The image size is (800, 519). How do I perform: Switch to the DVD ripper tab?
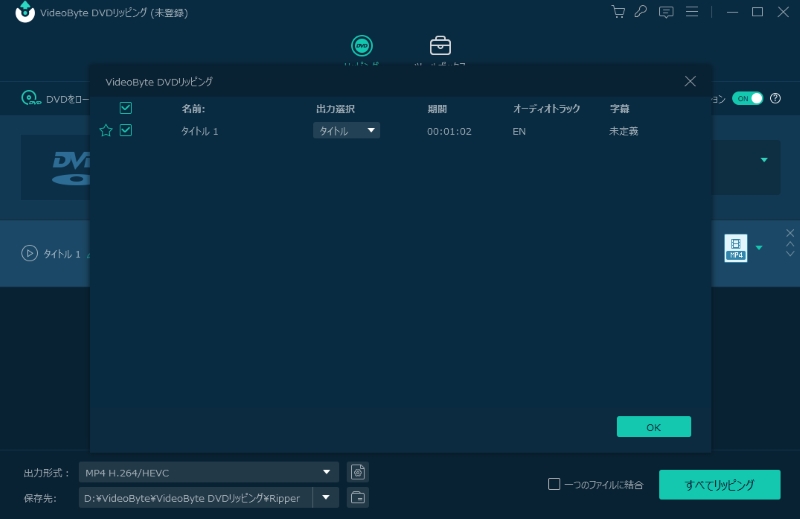coord(362,46)
